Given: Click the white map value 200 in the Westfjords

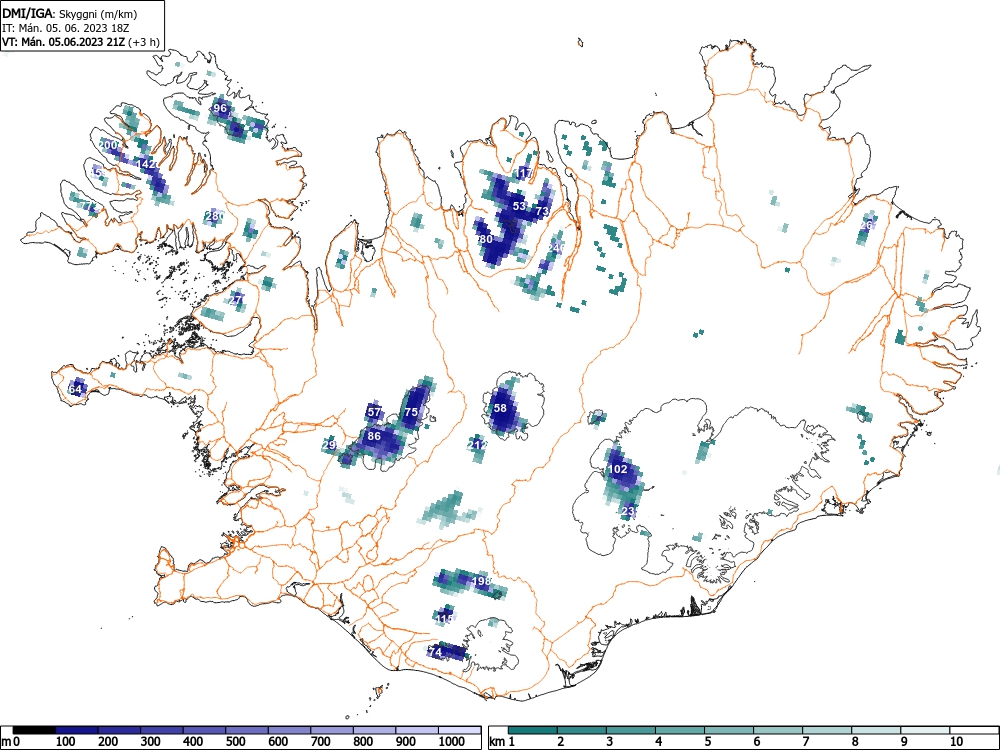Looking at the screenshot, I should point(108,145).
